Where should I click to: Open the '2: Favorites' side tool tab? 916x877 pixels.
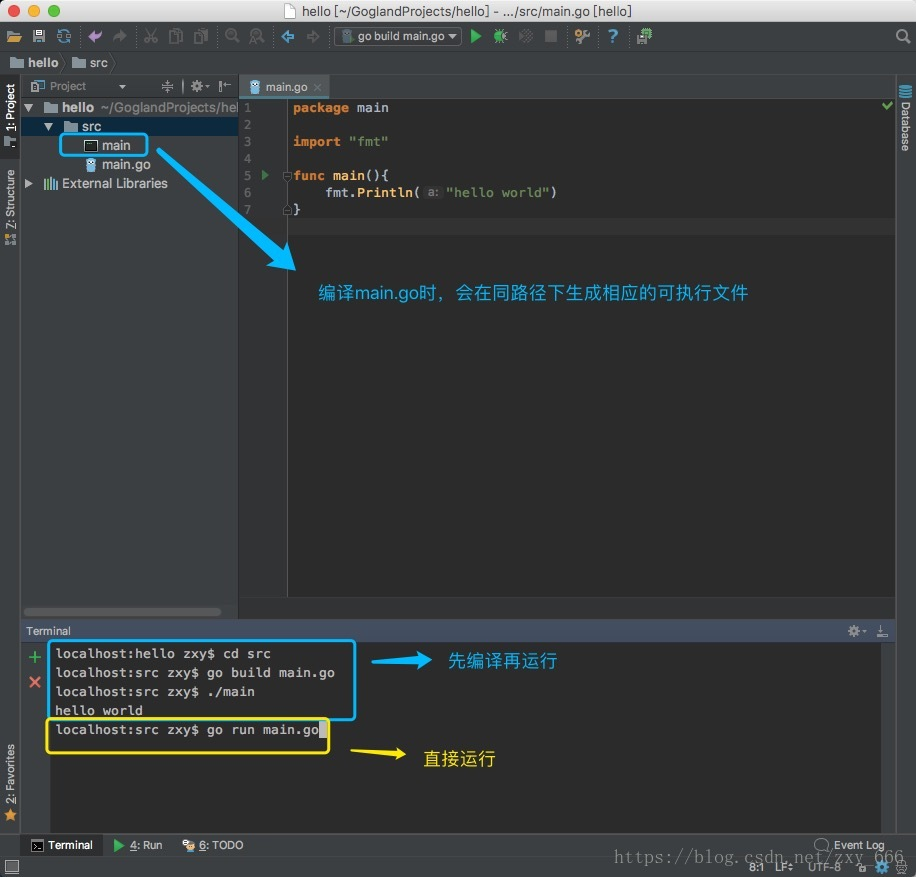(x=10, y=782)
